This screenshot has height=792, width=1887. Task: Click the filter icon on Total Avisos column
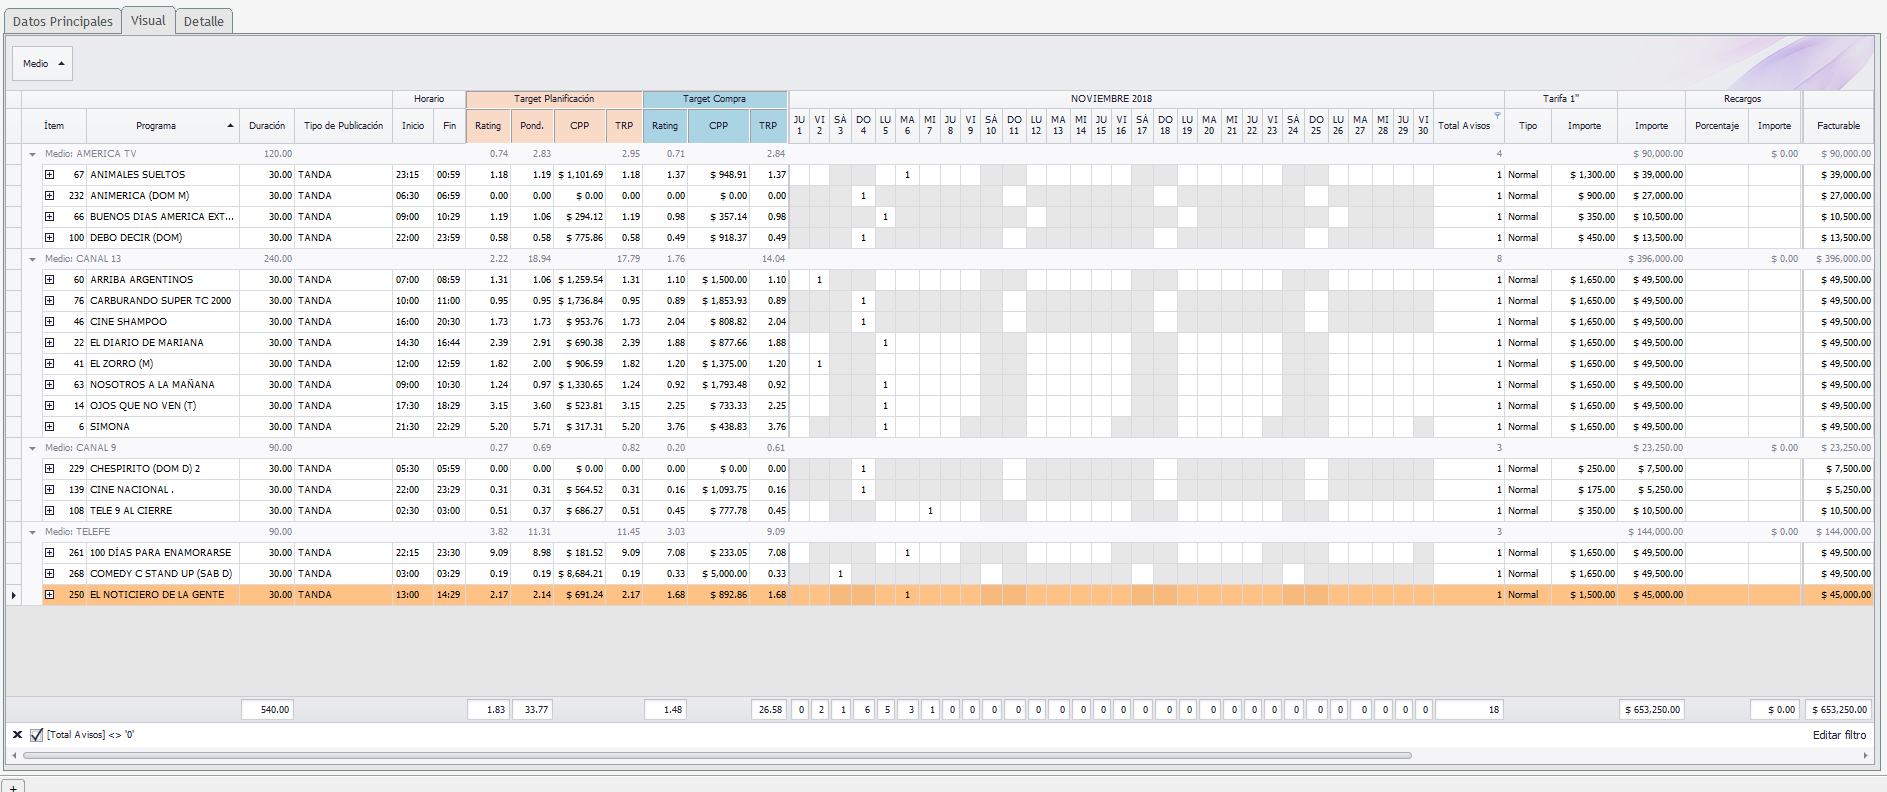(x=1496, y=116)
